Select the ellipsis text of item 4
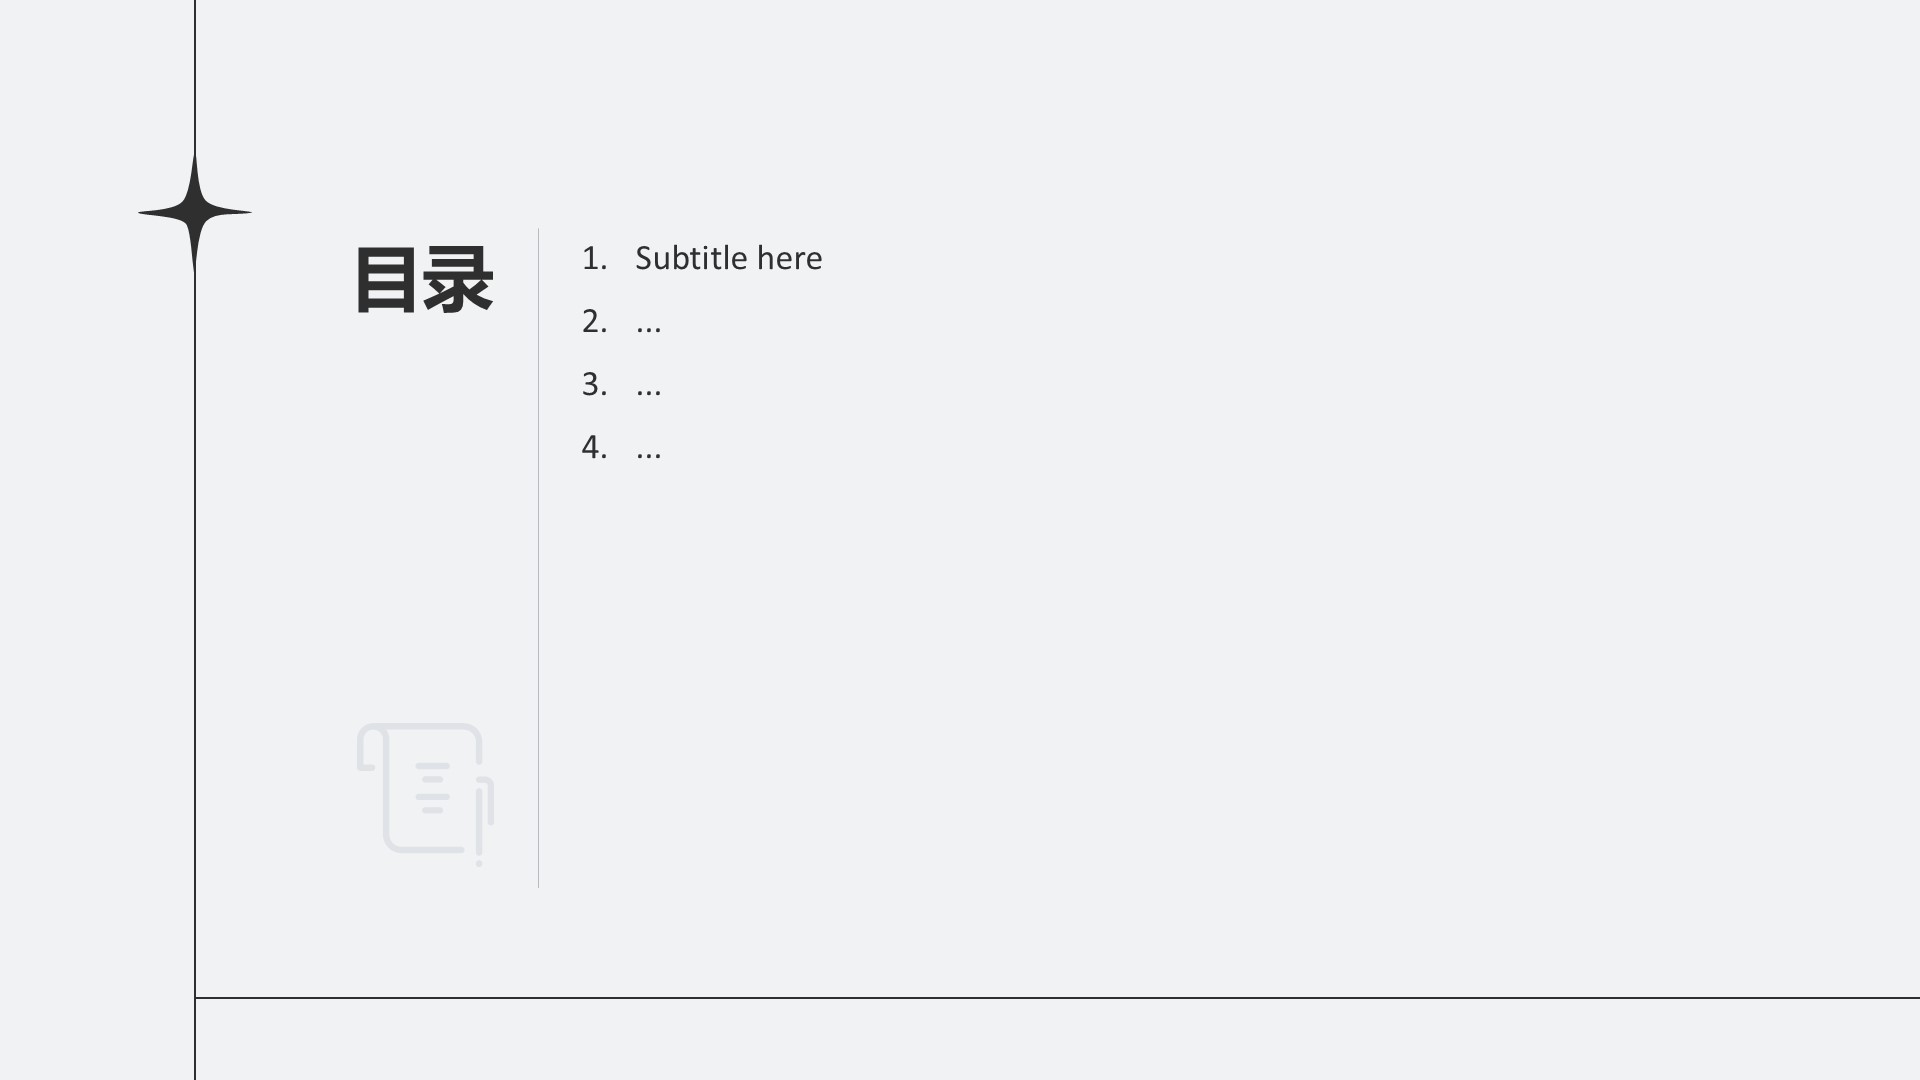 pos(648,455)
